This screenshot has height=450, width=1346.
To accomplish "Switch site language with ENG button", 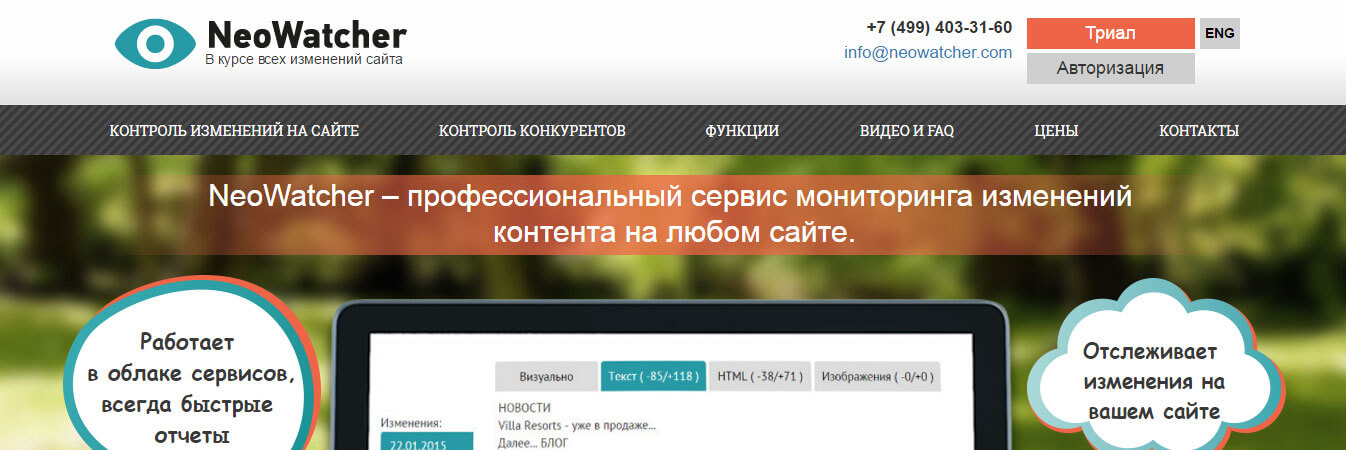I will pyautogui.click(x=1219, y=33).
